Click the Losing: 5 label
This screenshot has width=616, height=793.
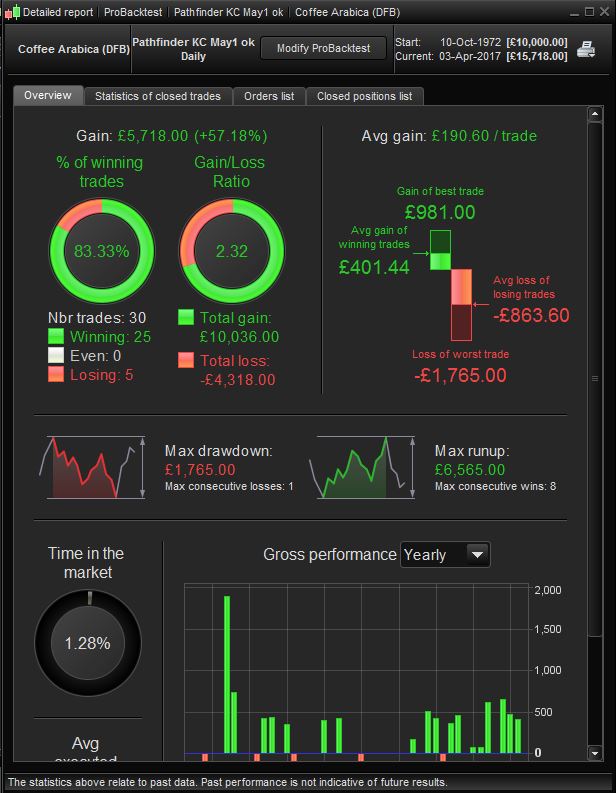click(102, 375)
